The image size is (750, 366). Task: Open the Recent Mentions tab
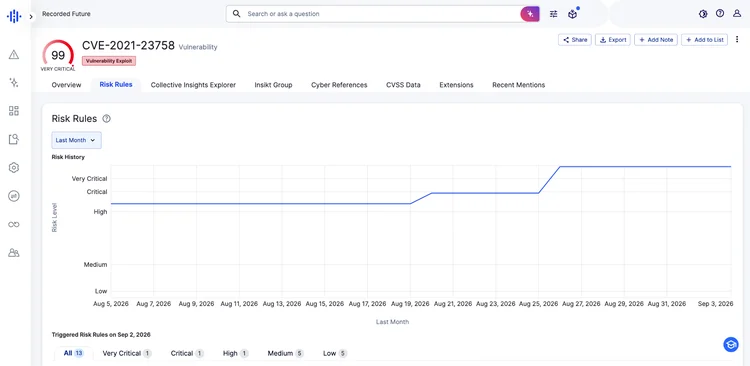click(x=518, y=85)
